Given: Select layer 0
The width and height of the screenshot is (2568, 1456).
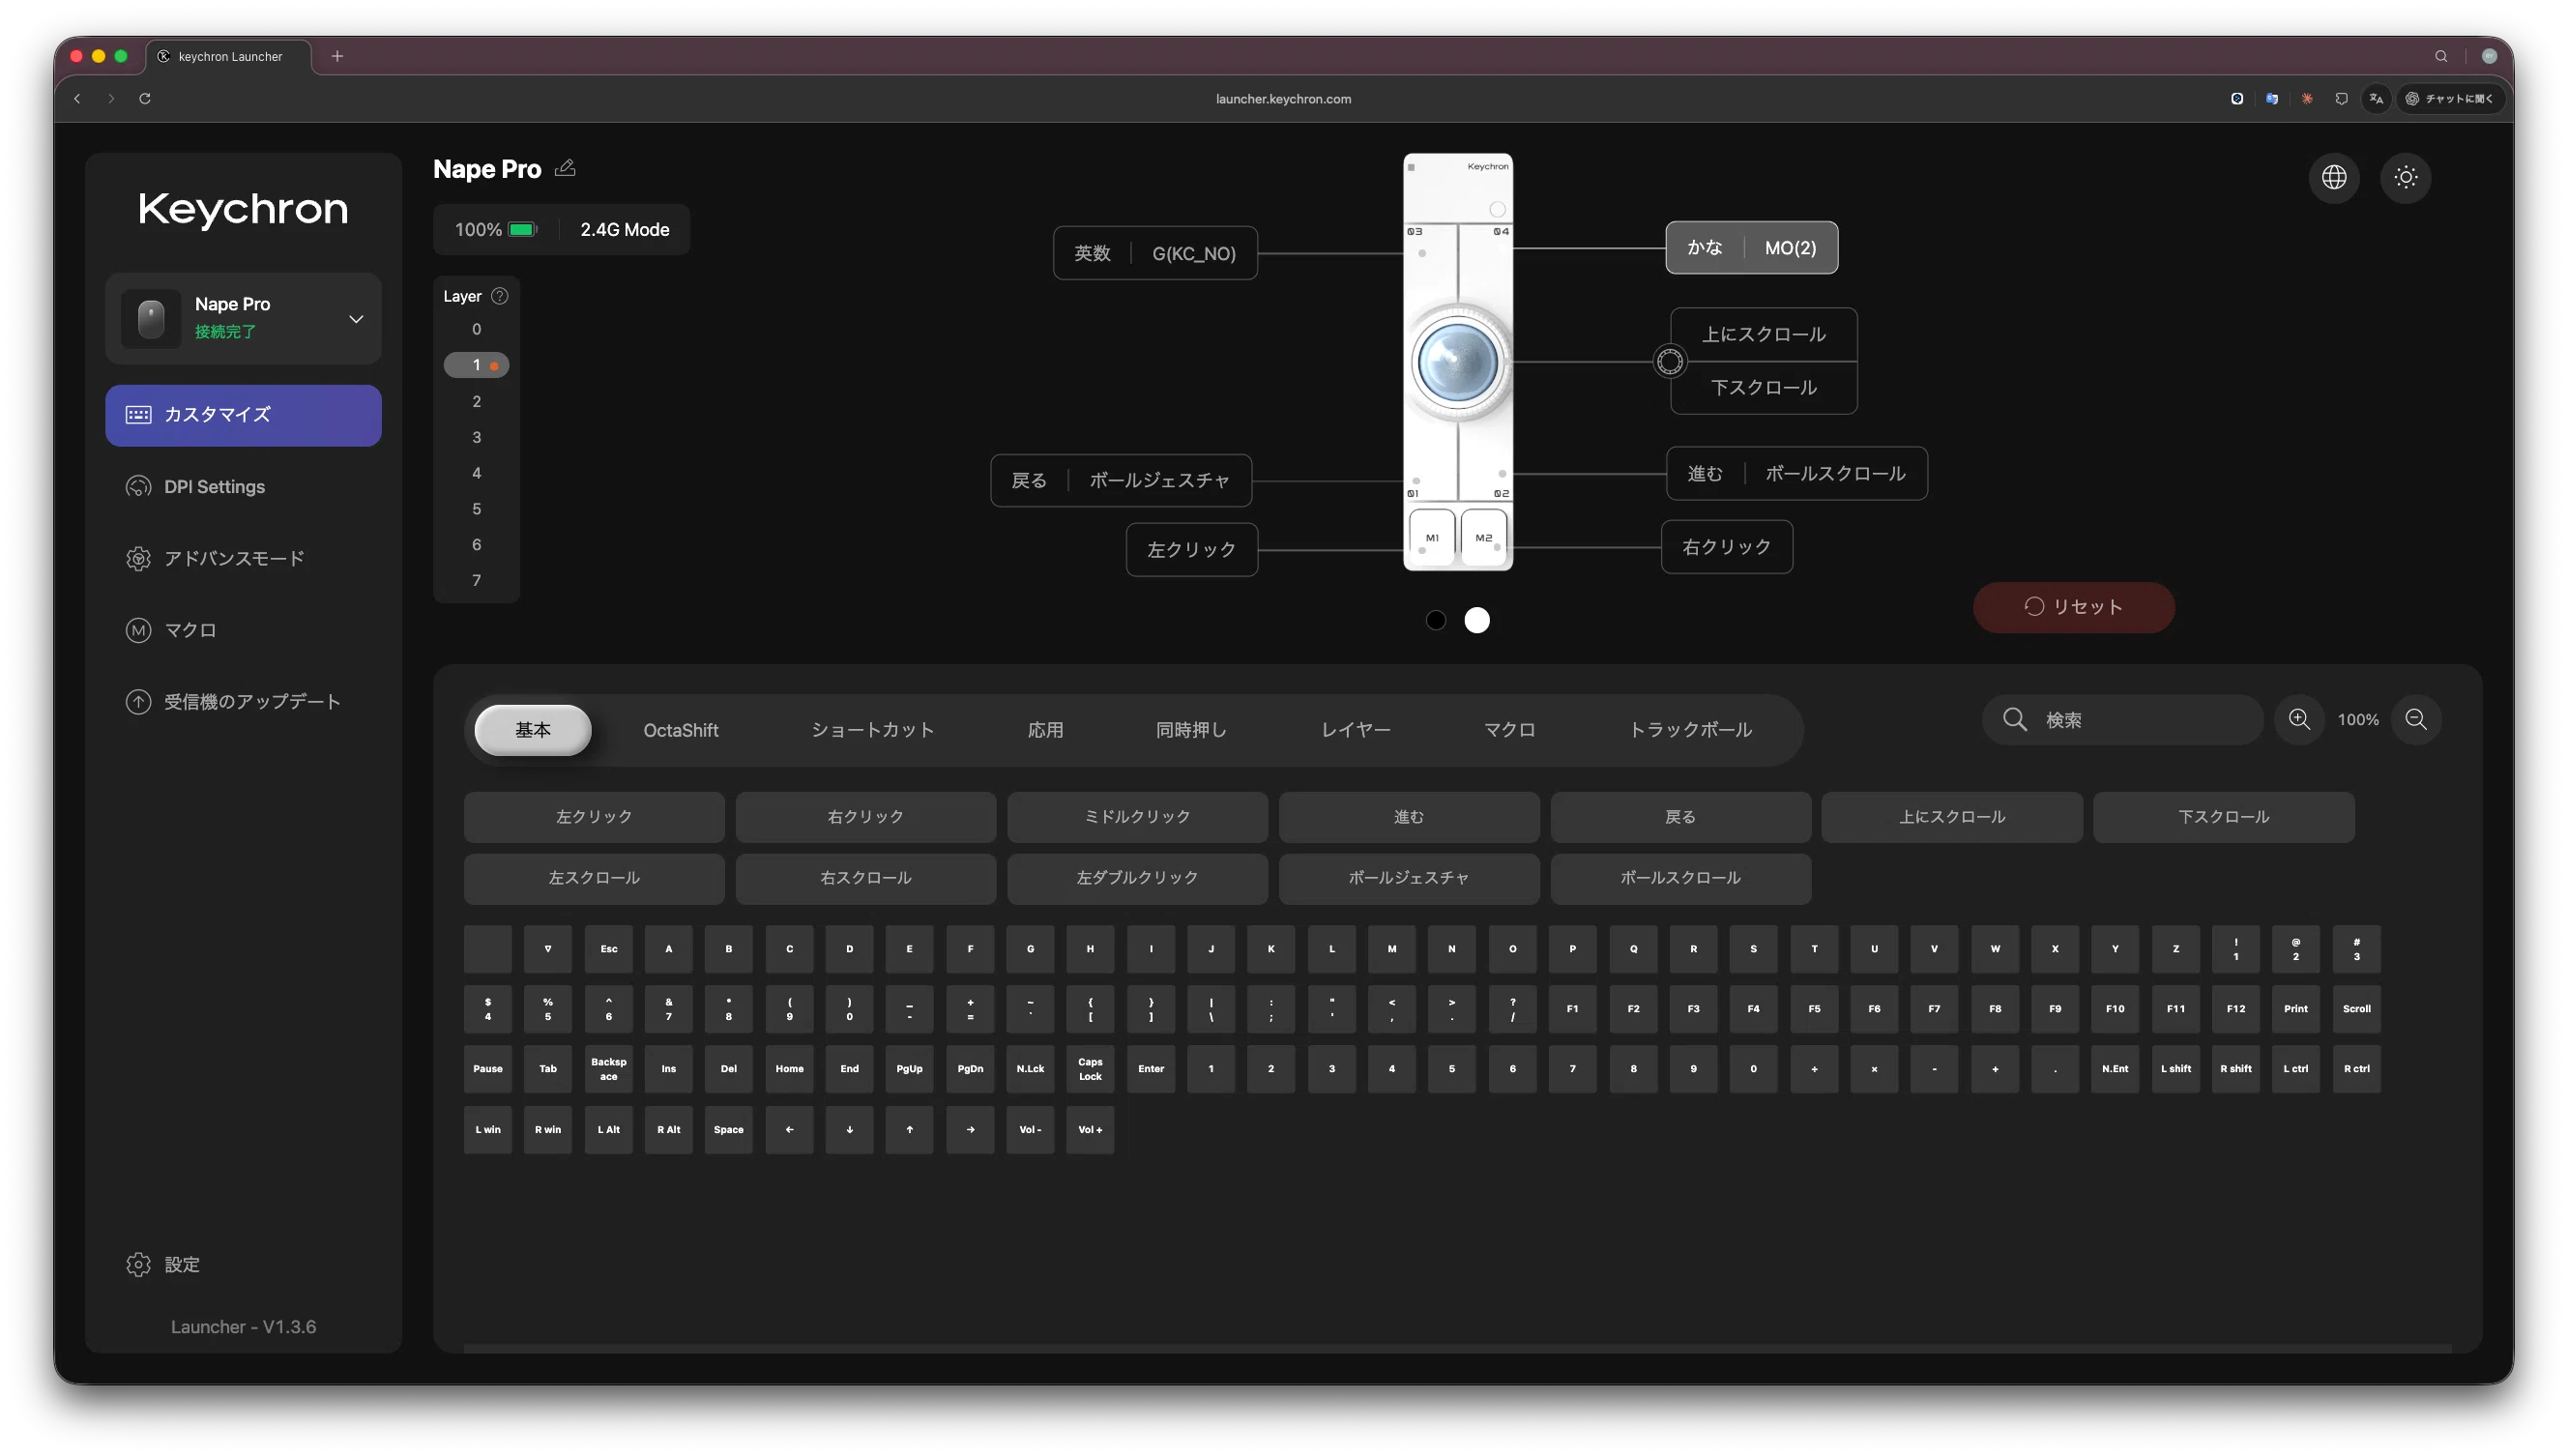Looking at the screenshot, I should (476, 329).
